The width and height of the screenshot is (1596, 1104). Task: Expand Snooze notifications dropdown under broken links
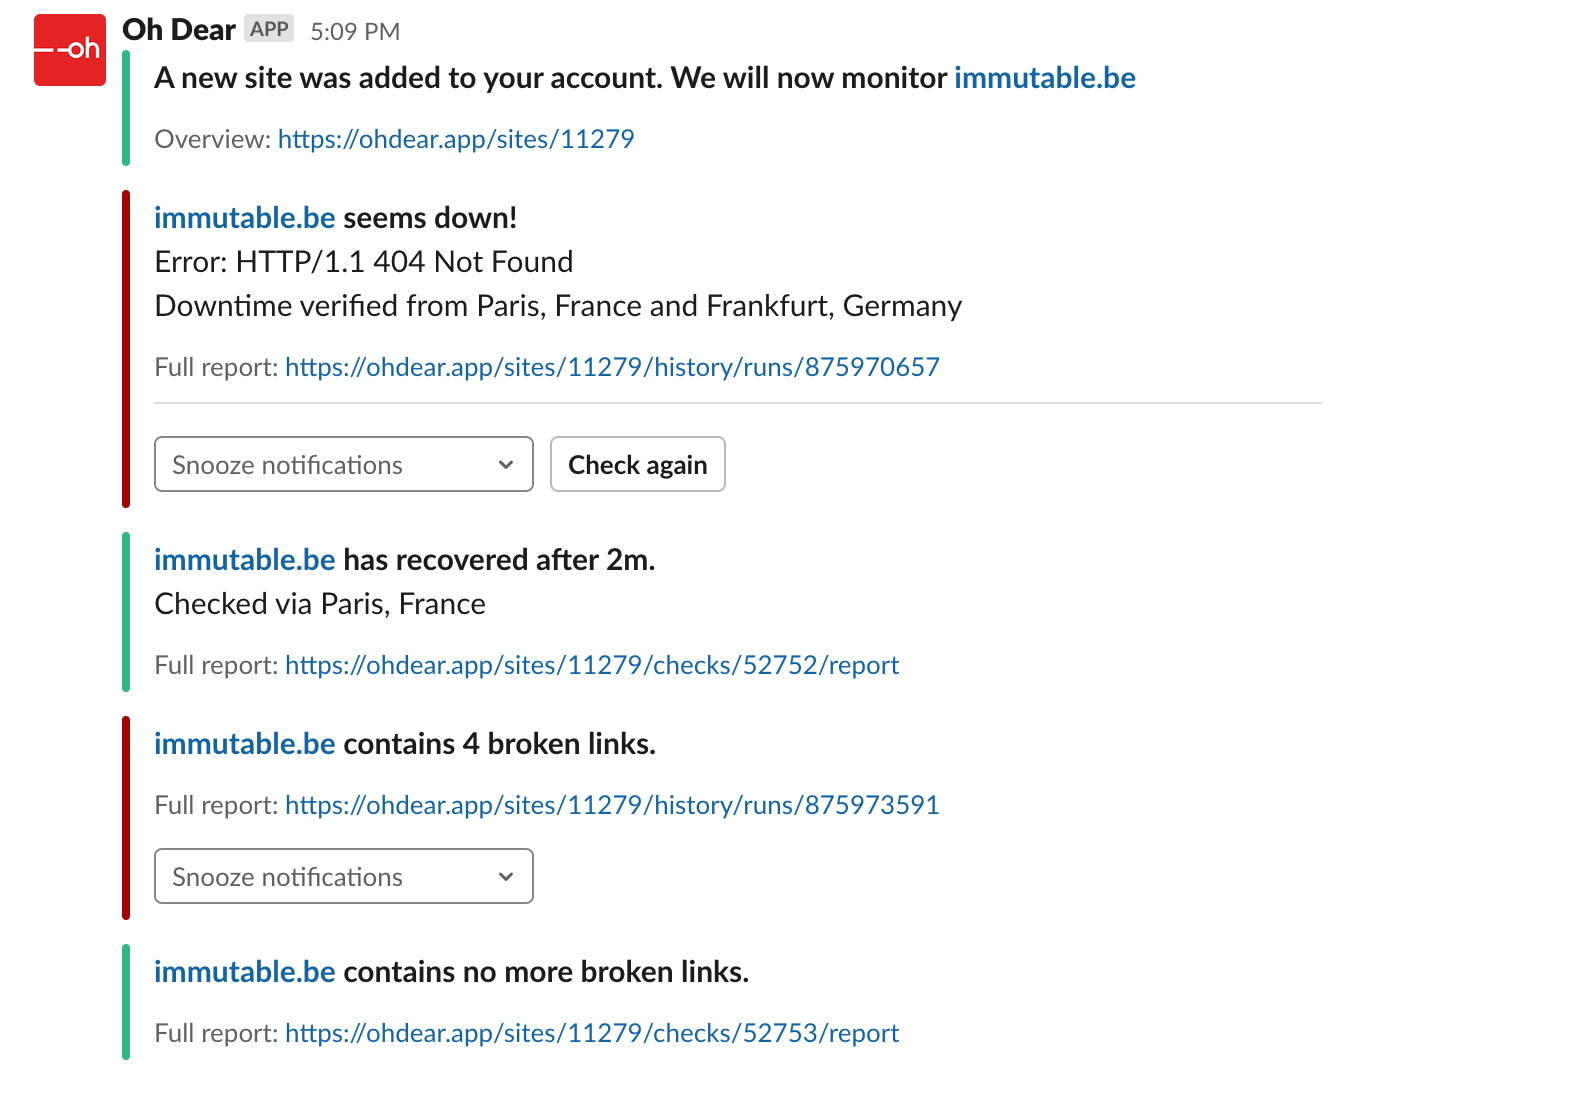[x=344, y=876]
